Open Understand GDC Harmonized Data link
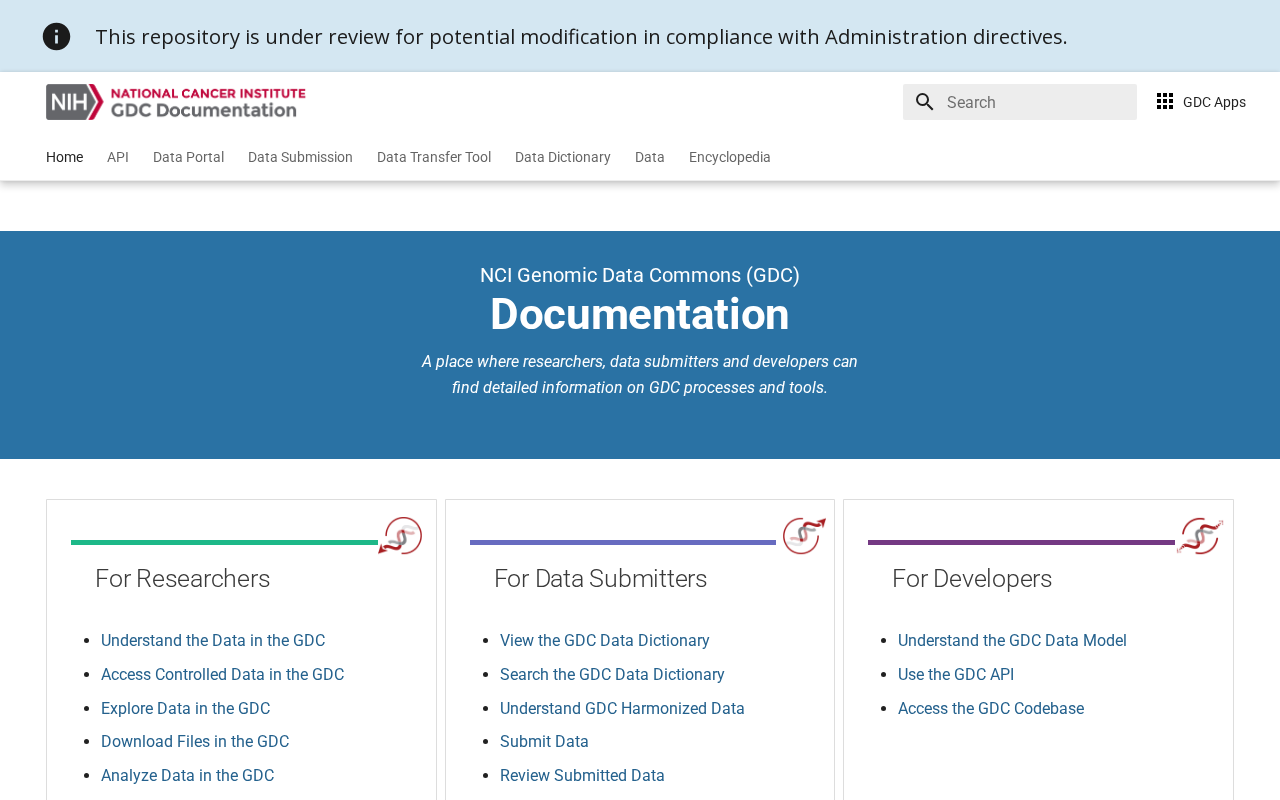1280x800 pixels. tap(622, 709)
